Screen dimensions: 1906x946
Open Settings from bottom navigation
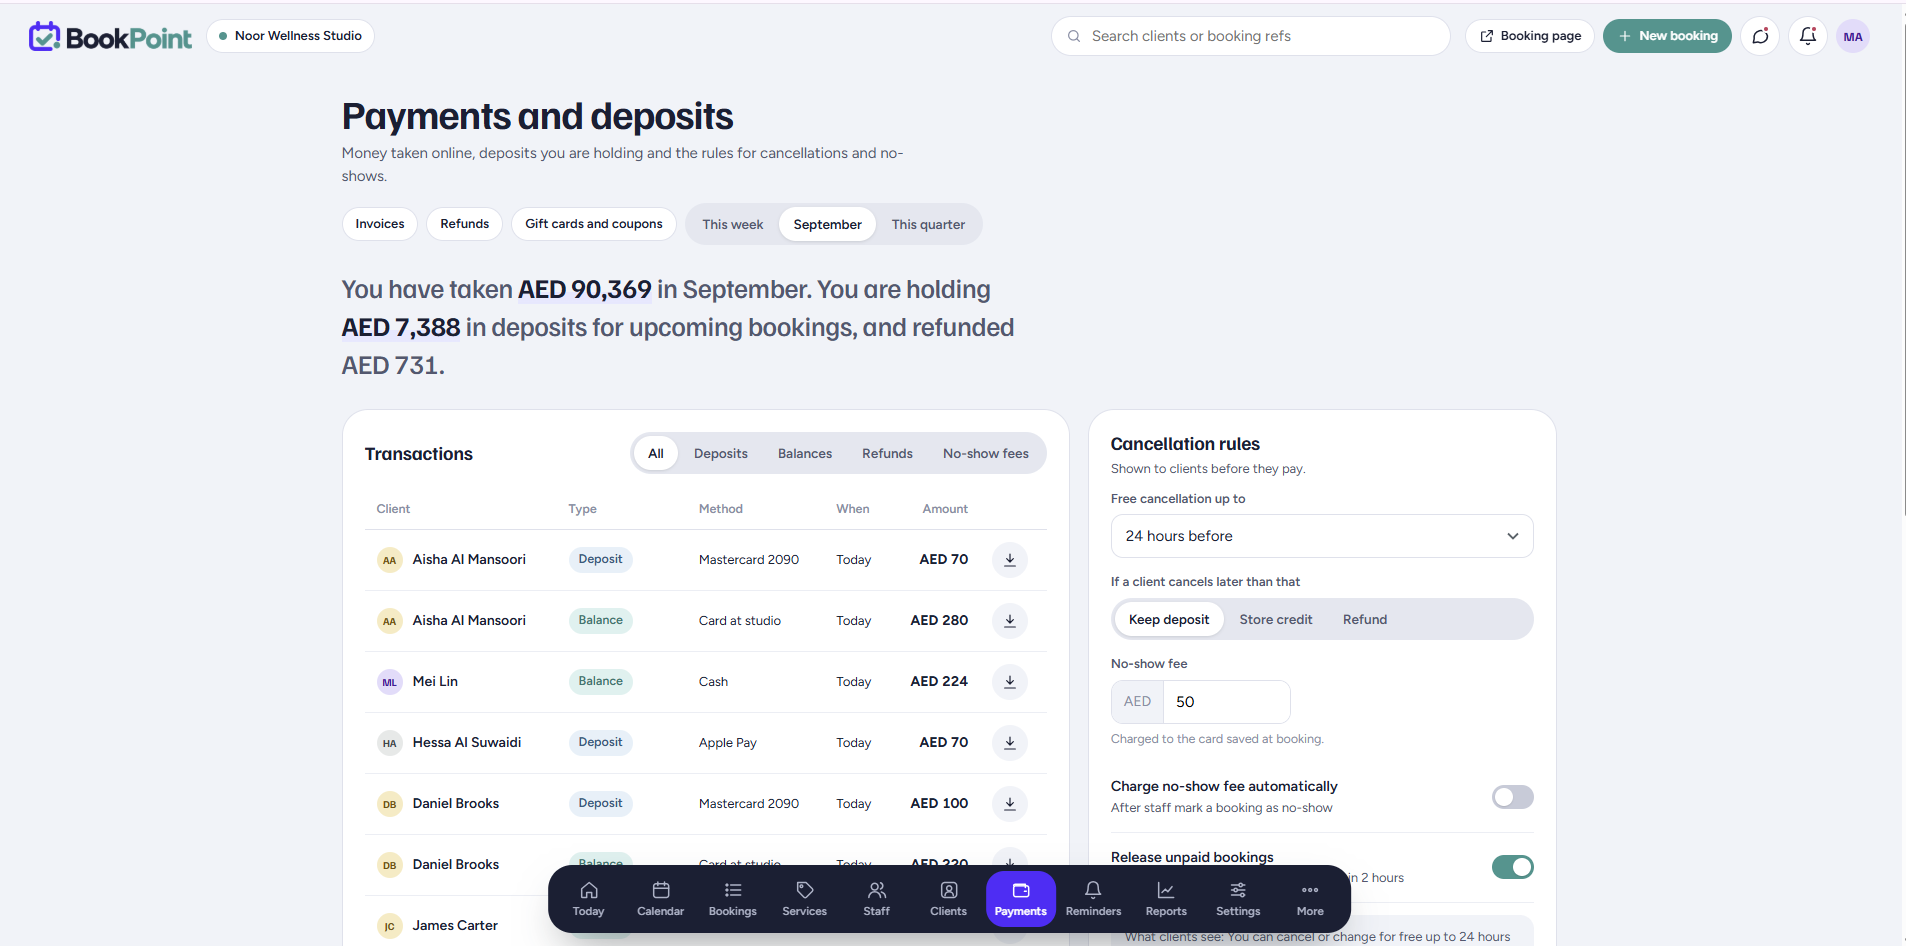(x=1238, y=899)
